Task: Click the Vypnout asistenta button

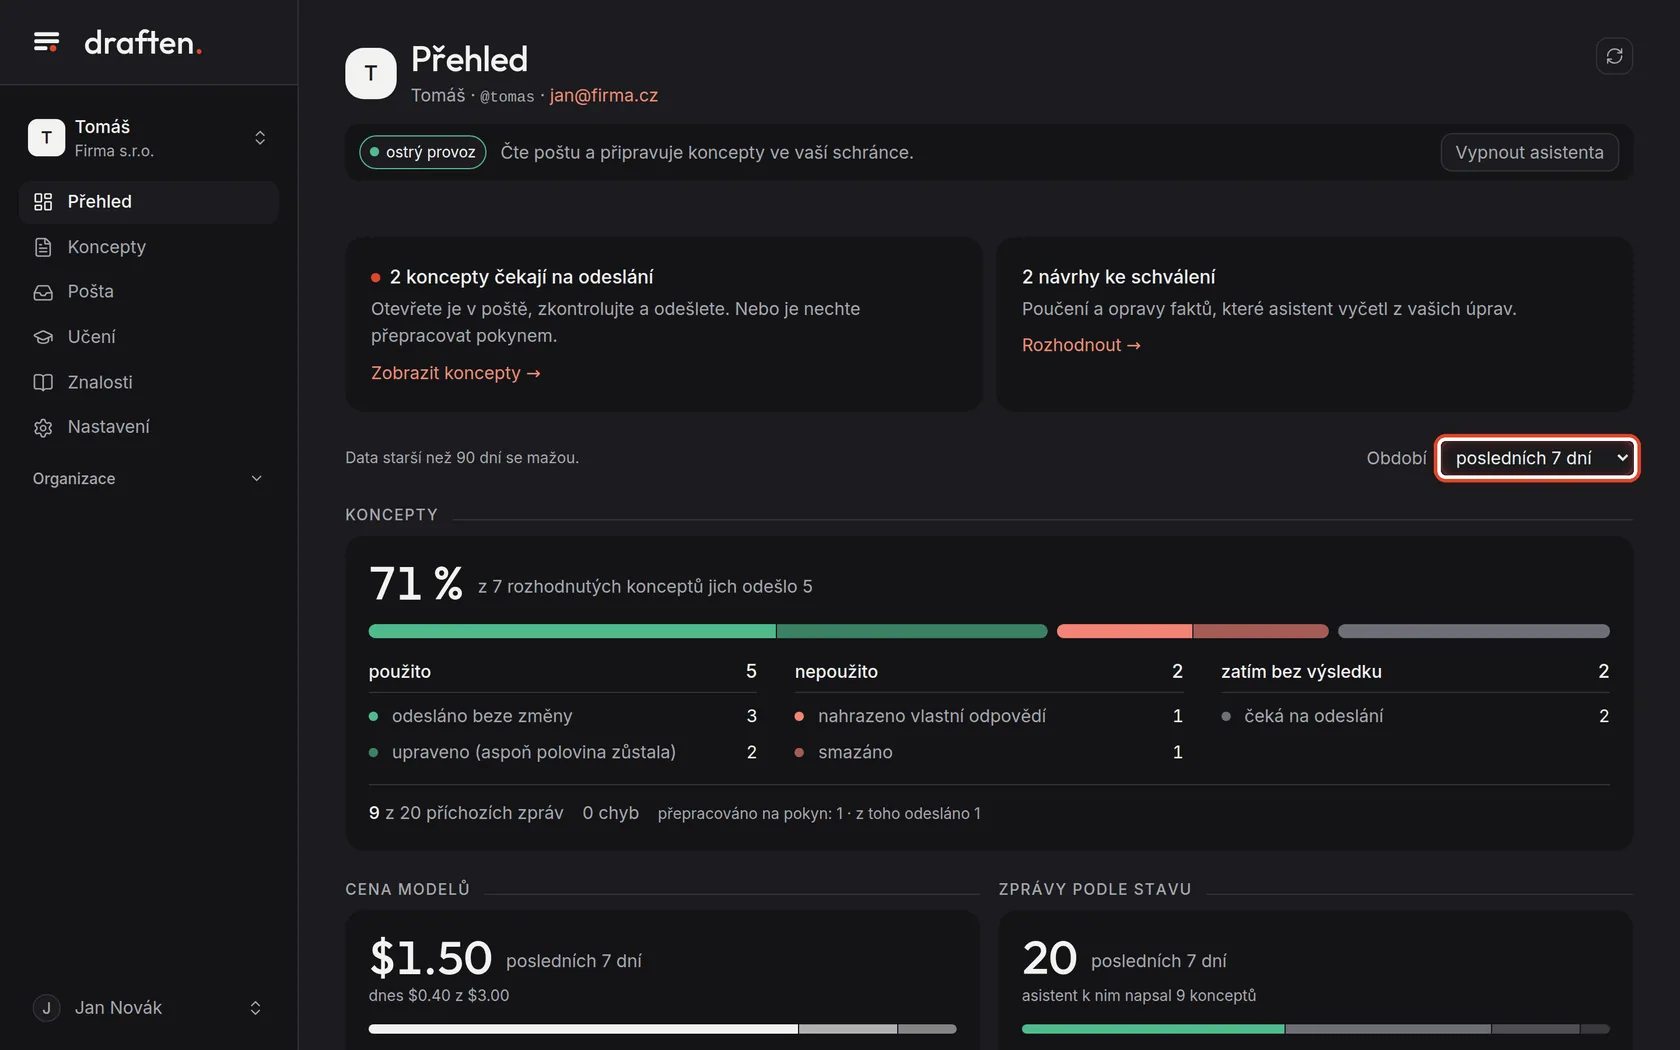Action: tap(1529, 152)
